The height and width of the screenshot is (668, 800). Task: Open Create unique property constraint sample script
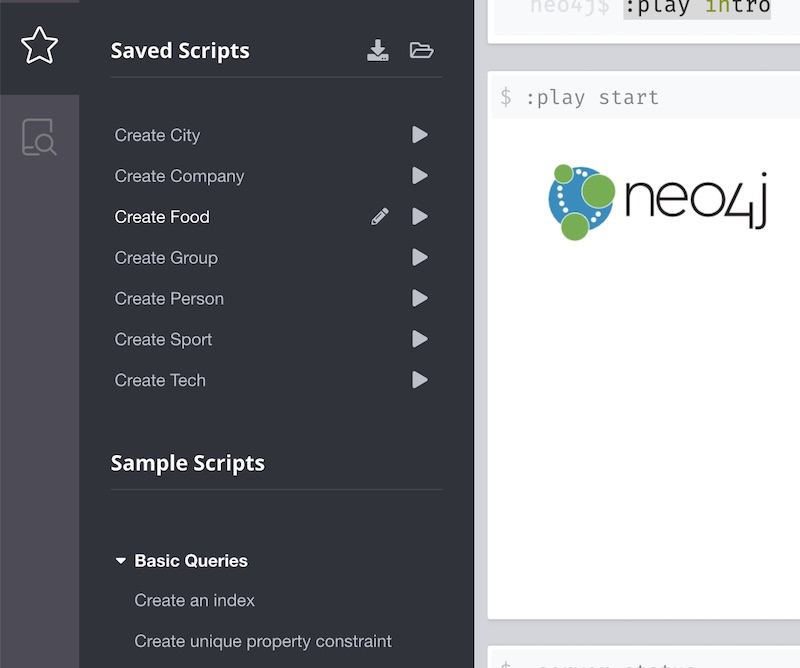coord(263,641)
